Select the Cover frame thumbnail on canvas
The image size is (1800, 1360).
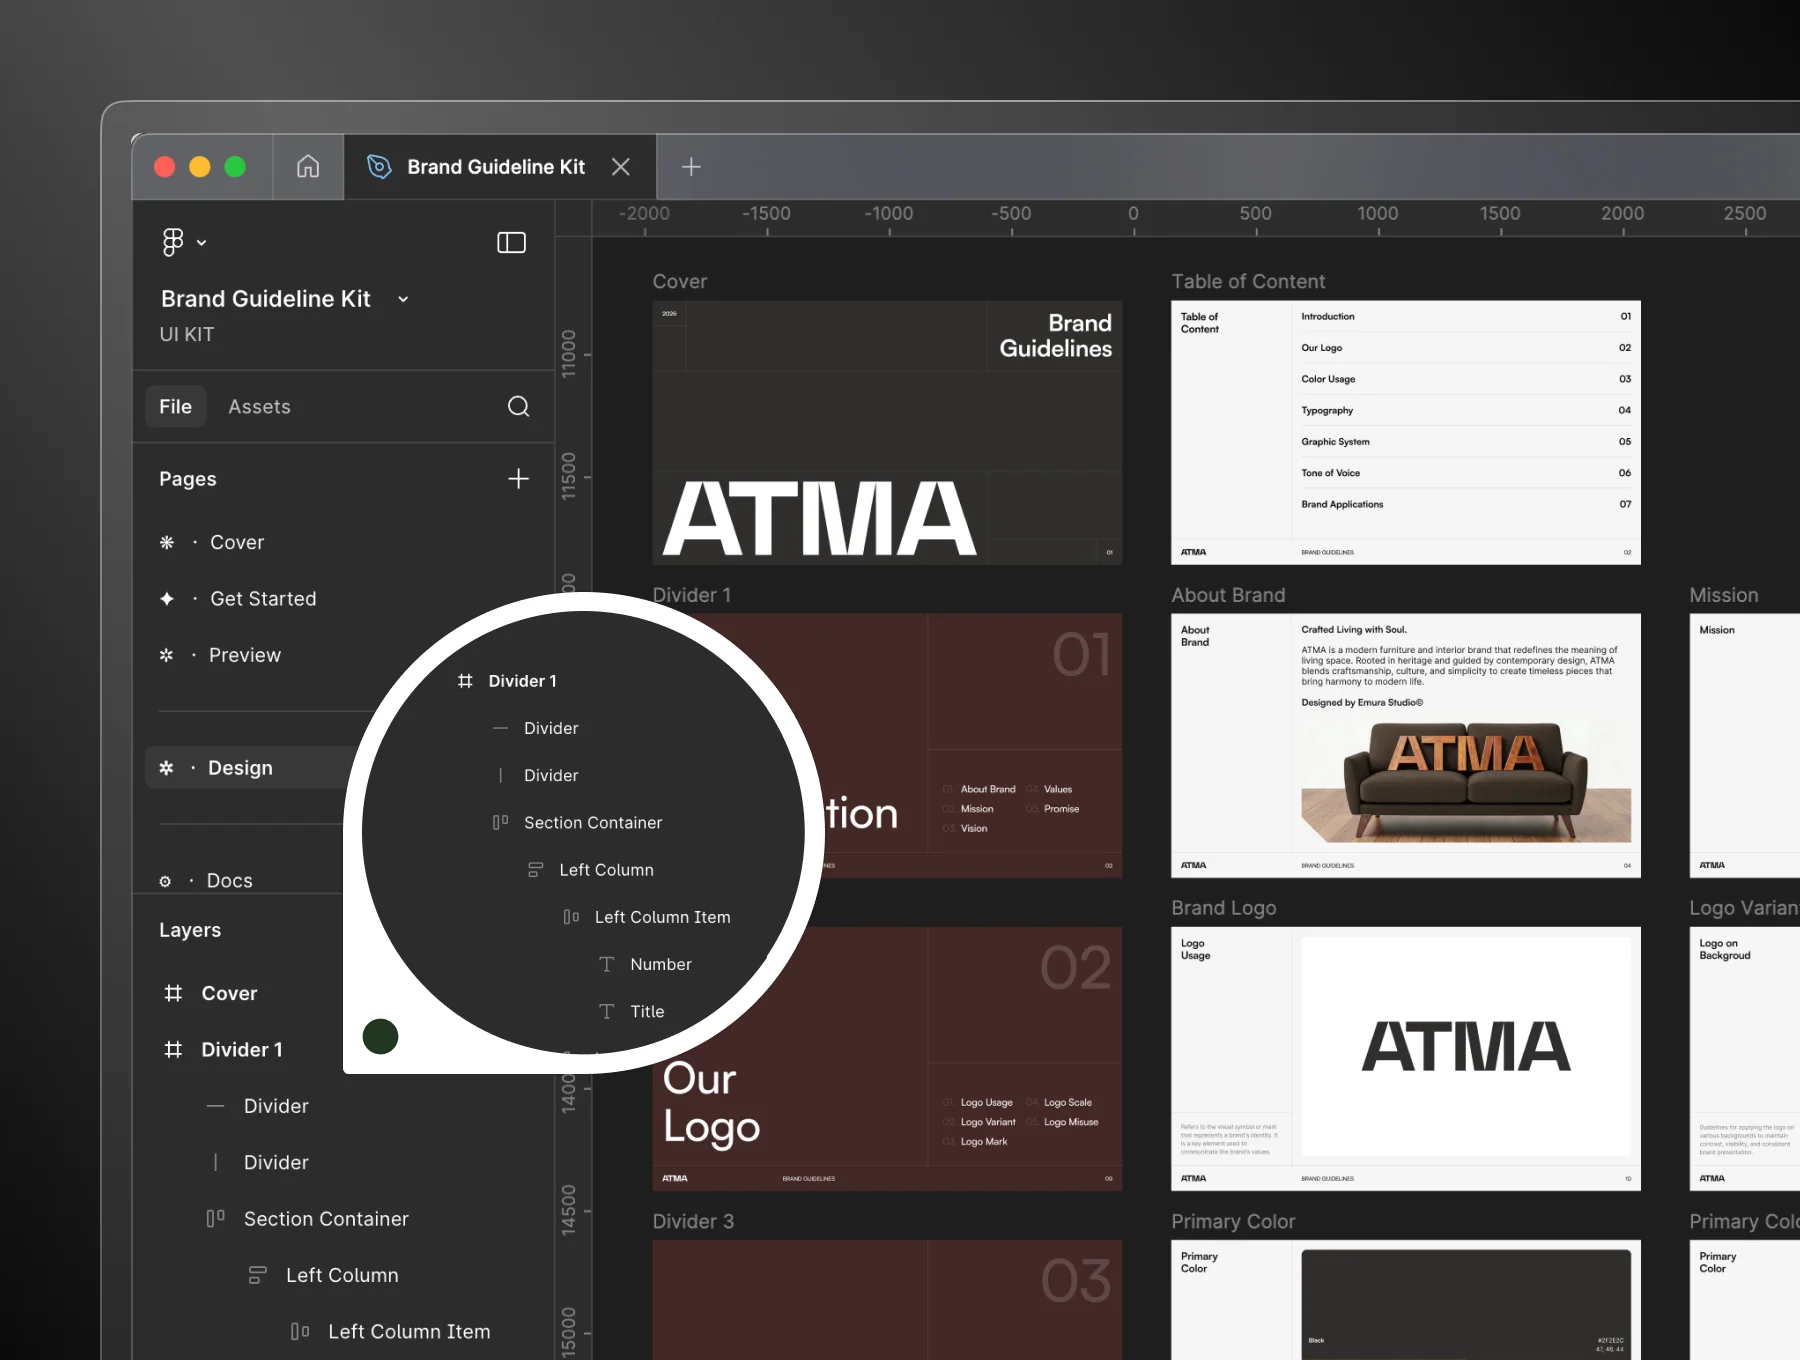(887, 432)
